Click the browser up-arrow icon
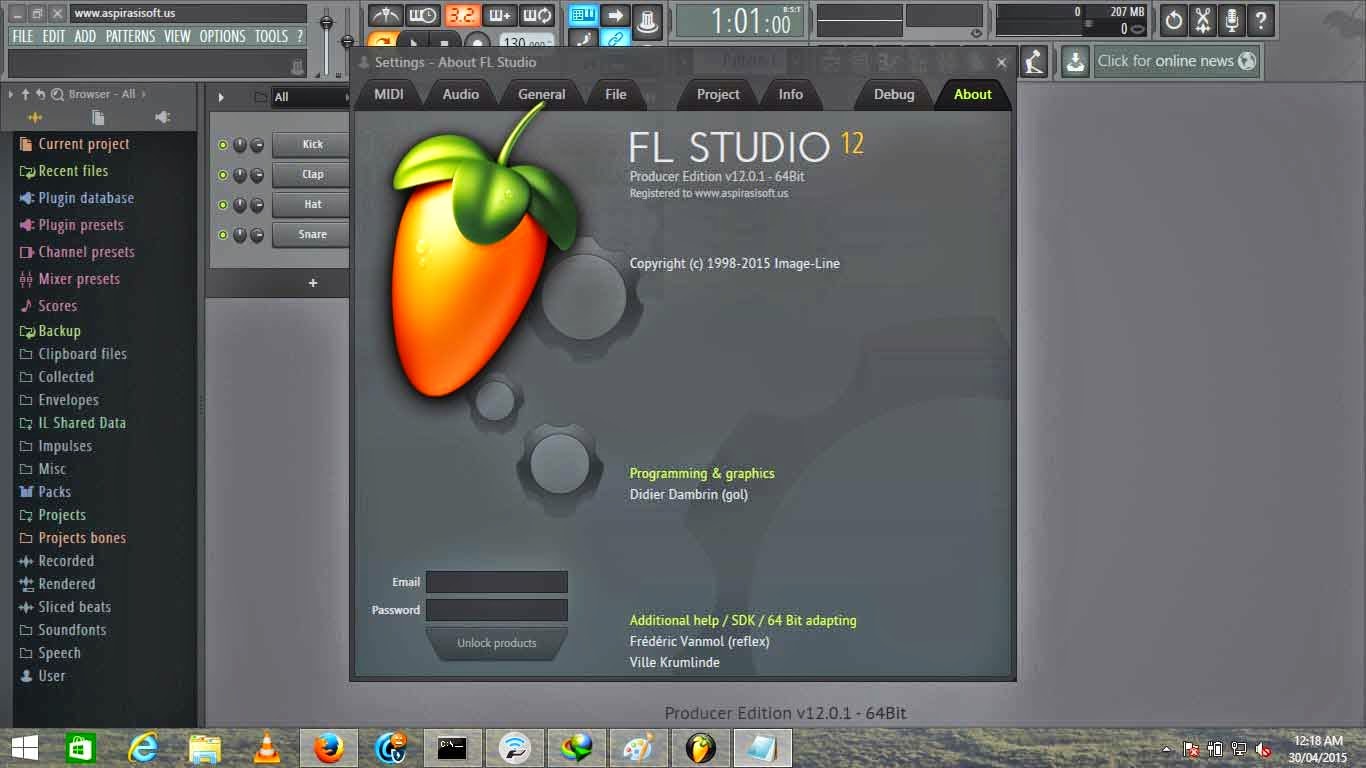1366x768 pixels. [26, 94]
